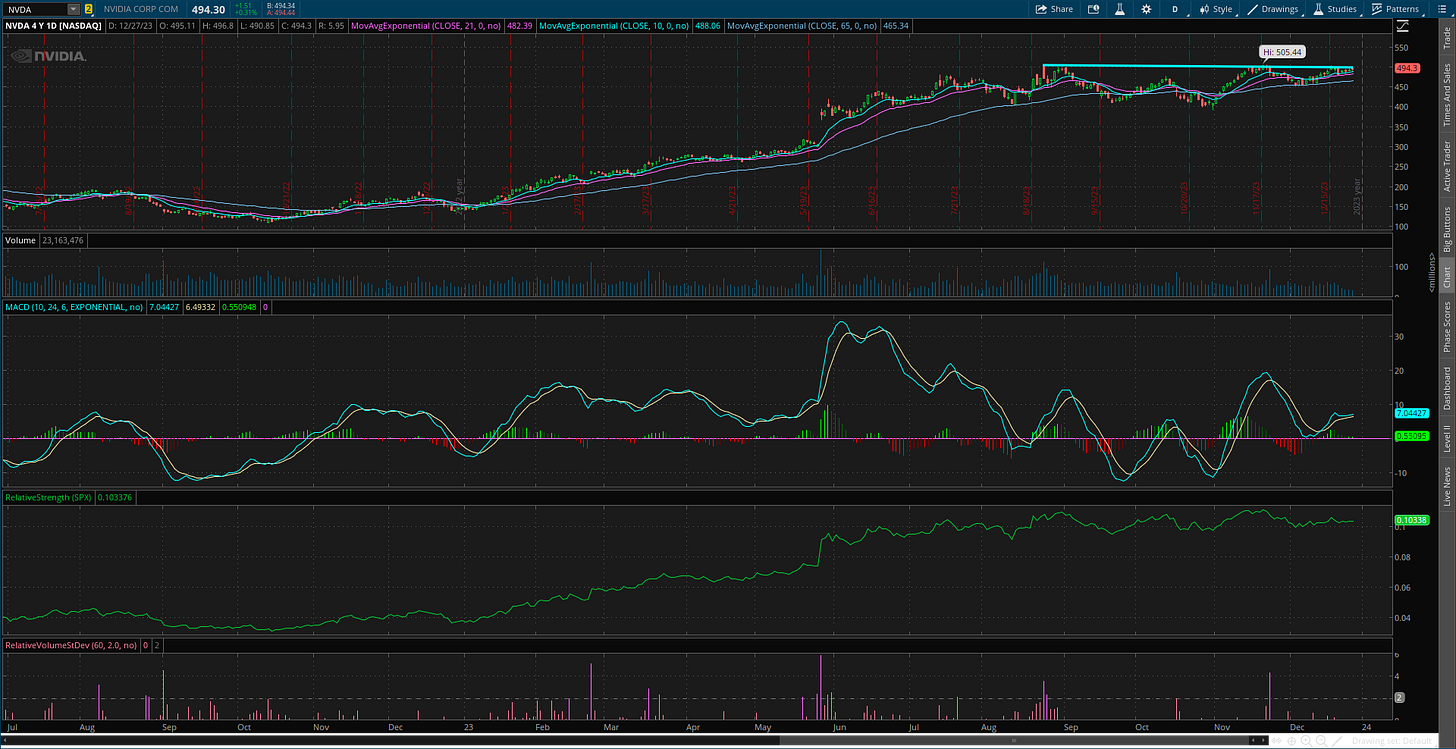
Task: Open chart settings gear icon
Action: click(1146, 8)
